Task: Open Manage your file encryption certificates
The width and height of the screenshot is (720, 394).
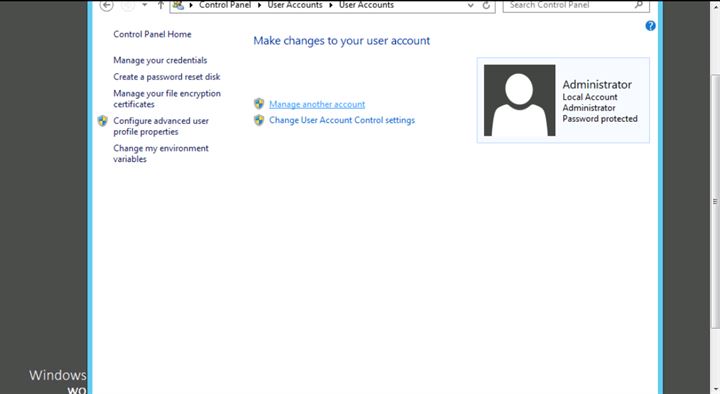Action: point(167,99)
